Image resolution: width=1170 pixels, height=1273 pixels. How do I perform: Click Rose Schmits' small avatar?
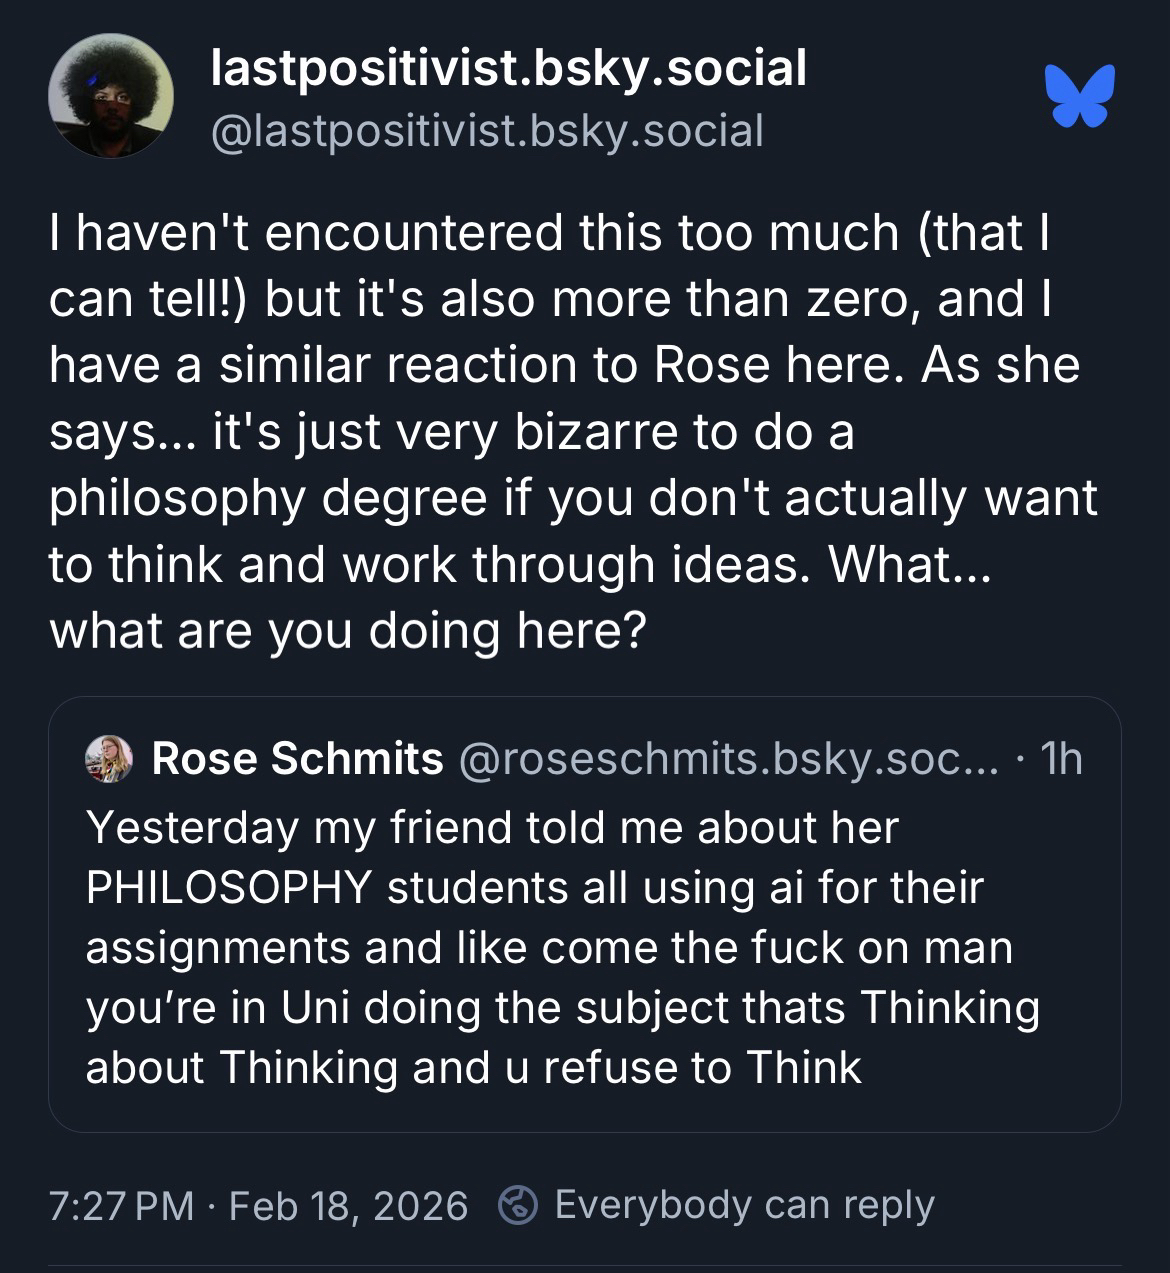[110, 759]
